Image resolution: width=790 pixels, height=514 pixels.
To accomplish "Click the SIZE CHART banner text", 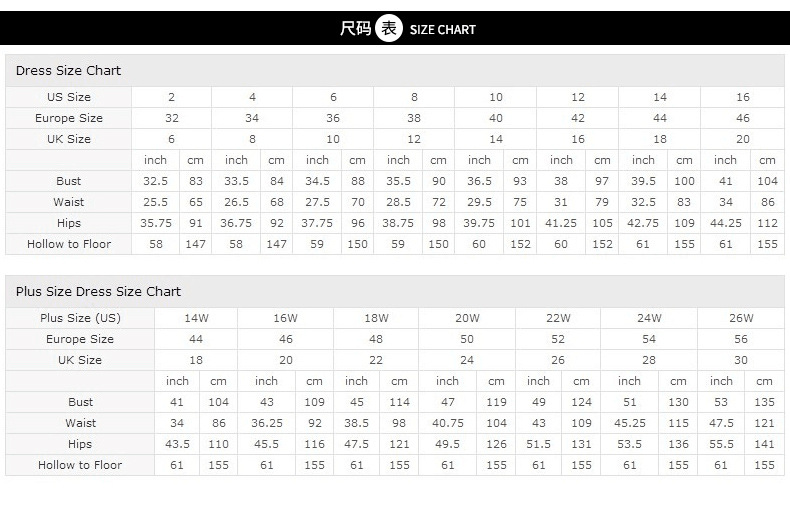I will point(443,30).
